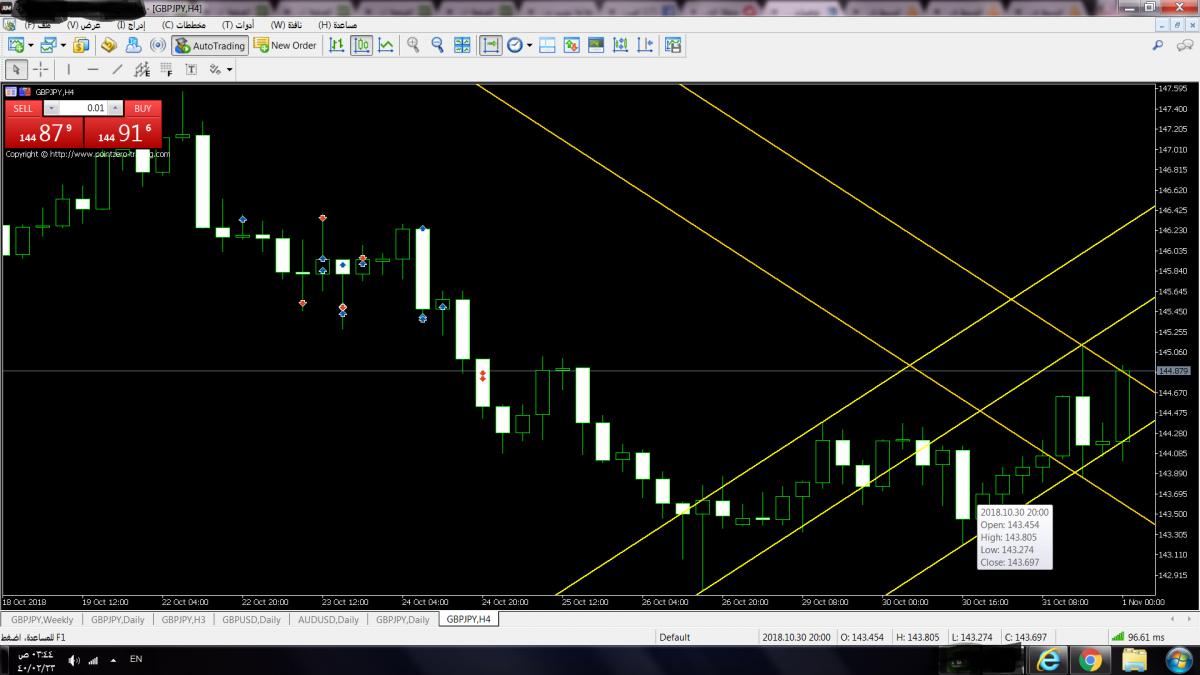The height and width of the screenshot is (675, 1200).
Task: Expand the new chart dropdown arrow
Action: click(31, 45)
